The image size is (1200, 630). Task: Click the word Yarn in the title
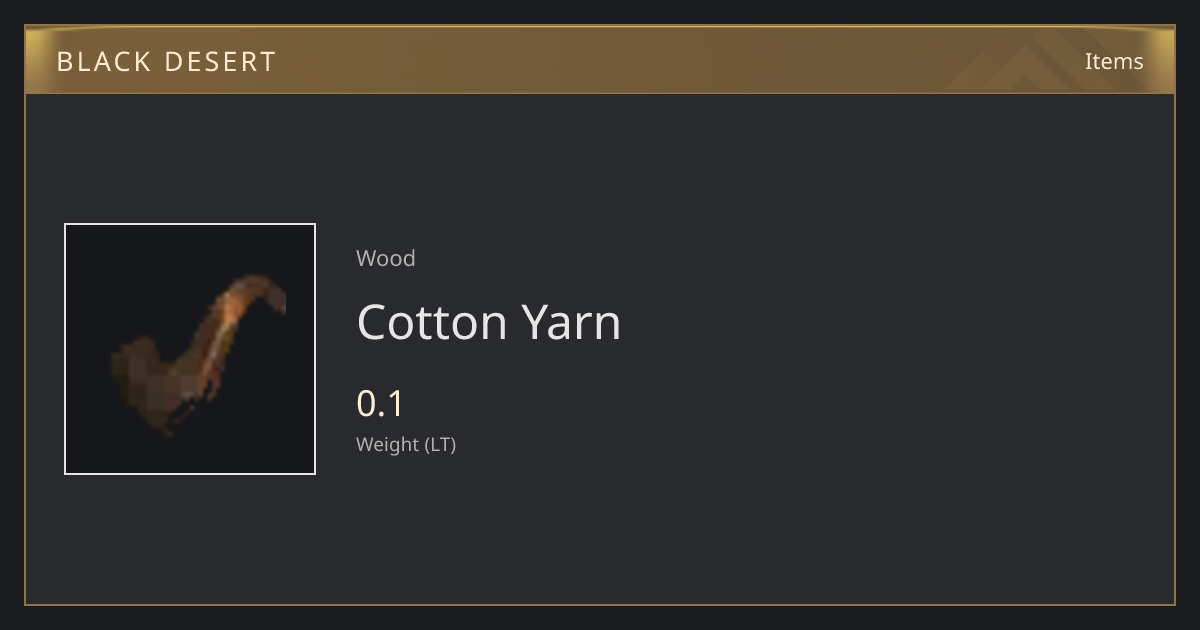click(572, 322)
